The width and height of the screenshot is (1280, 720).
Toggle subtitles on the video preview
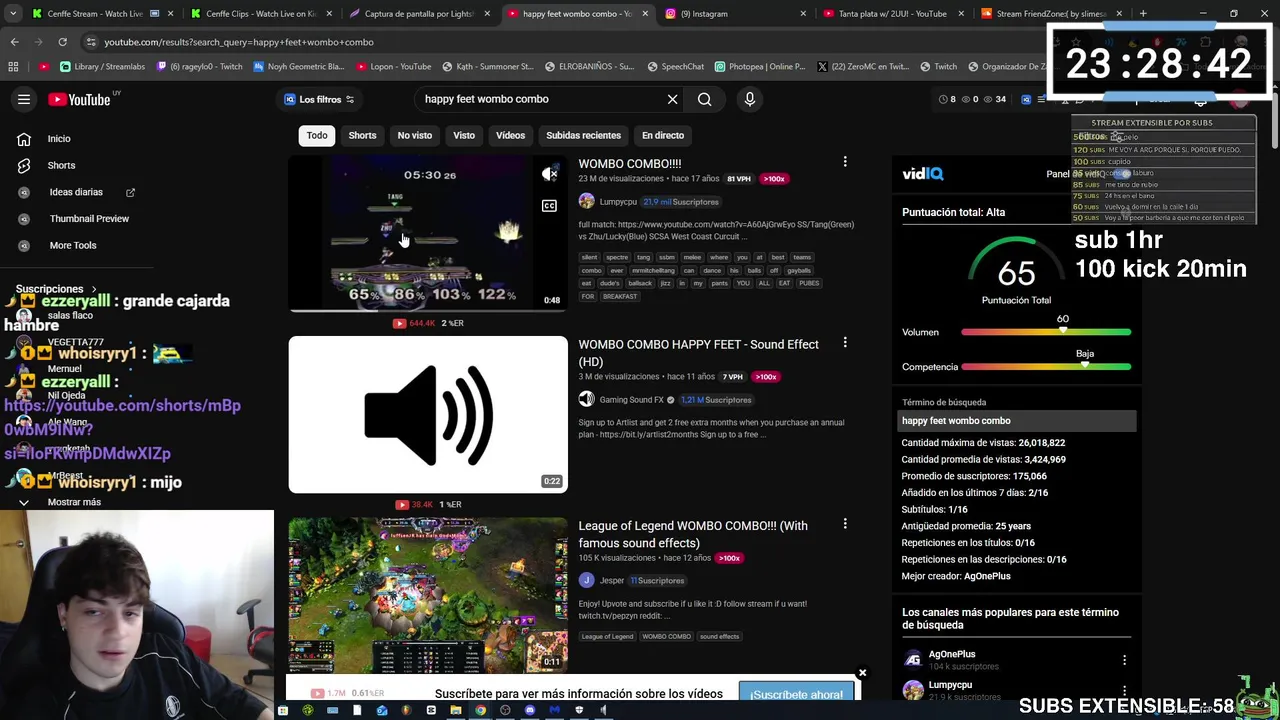[x=549, y=206]
